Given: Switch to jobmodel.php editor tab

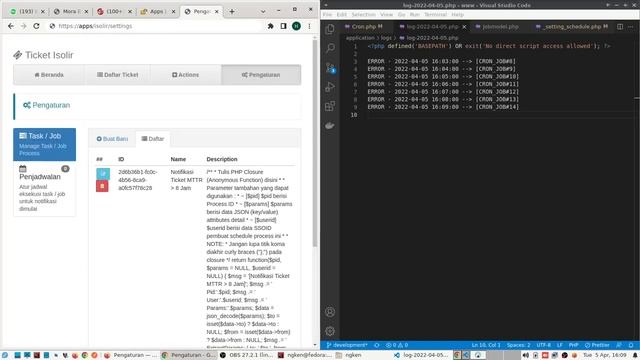Looking at the screenshot, I should pos(500,27).
